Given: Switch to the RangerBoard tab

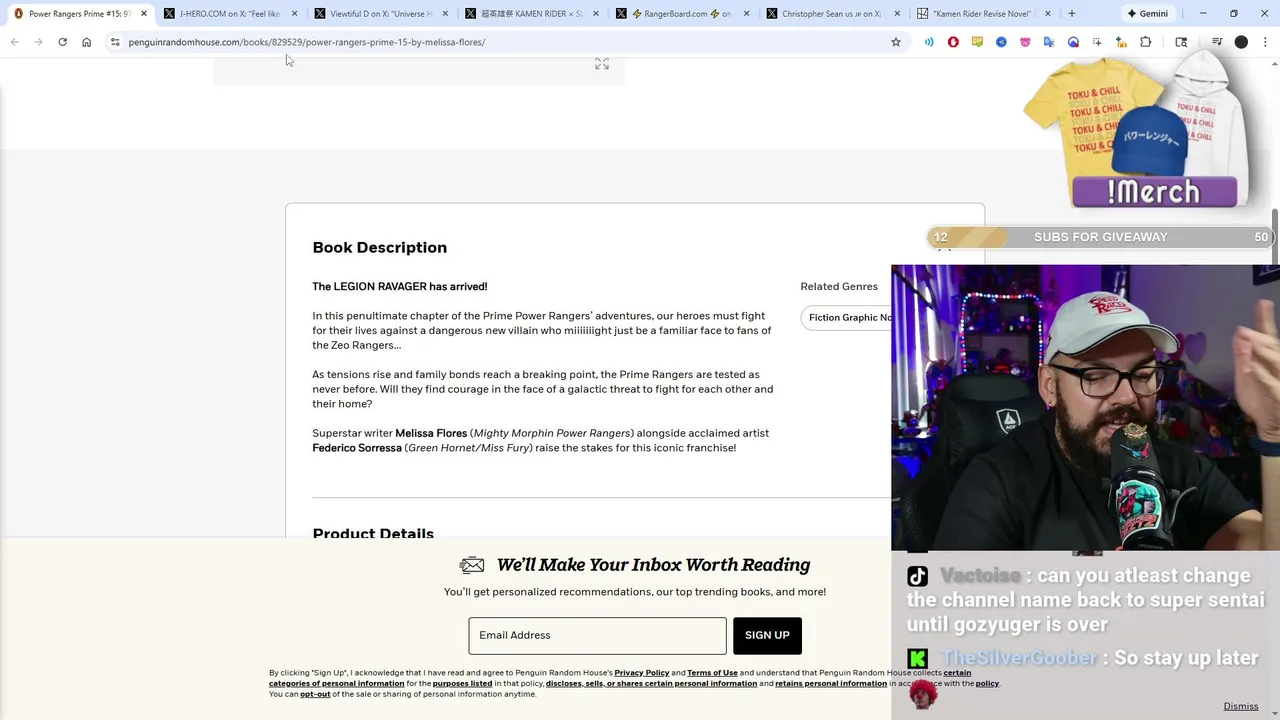Looking at the screenshot, I should pos(685,13).
